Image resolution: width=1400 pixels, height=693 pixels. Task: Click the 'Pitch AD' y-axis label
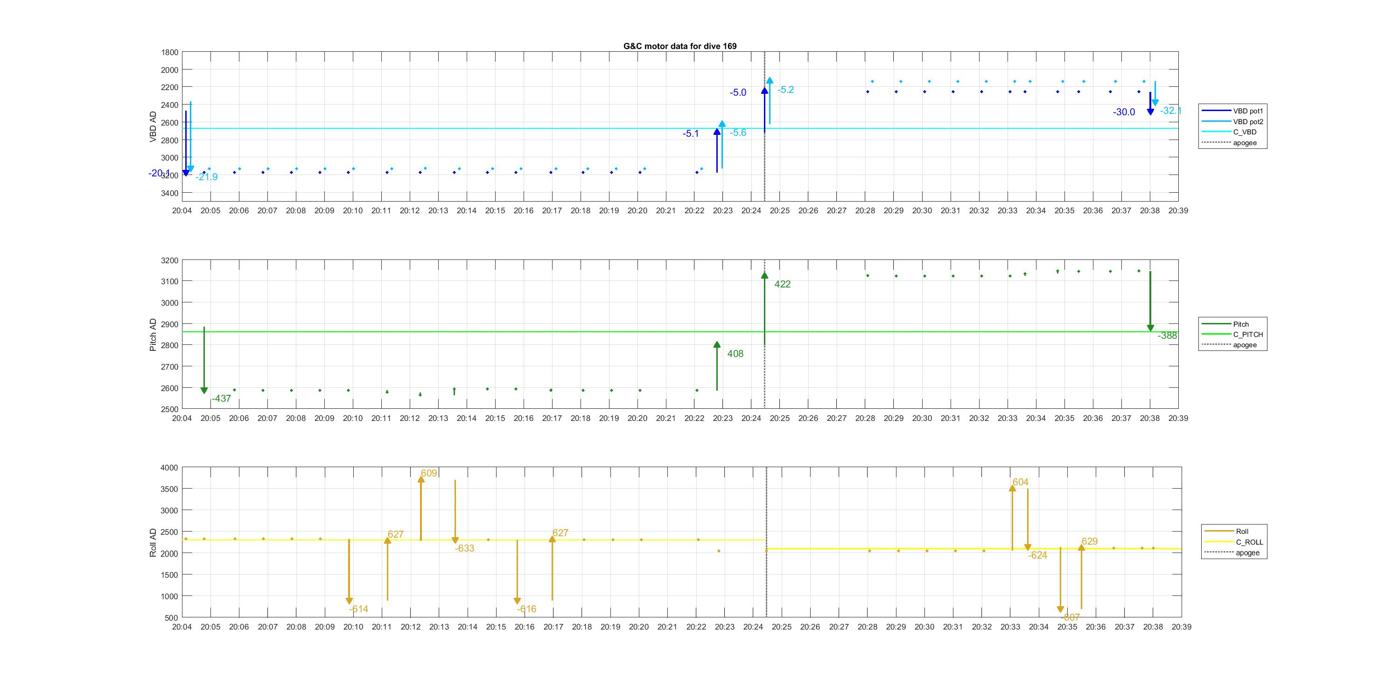coord(154,335)
